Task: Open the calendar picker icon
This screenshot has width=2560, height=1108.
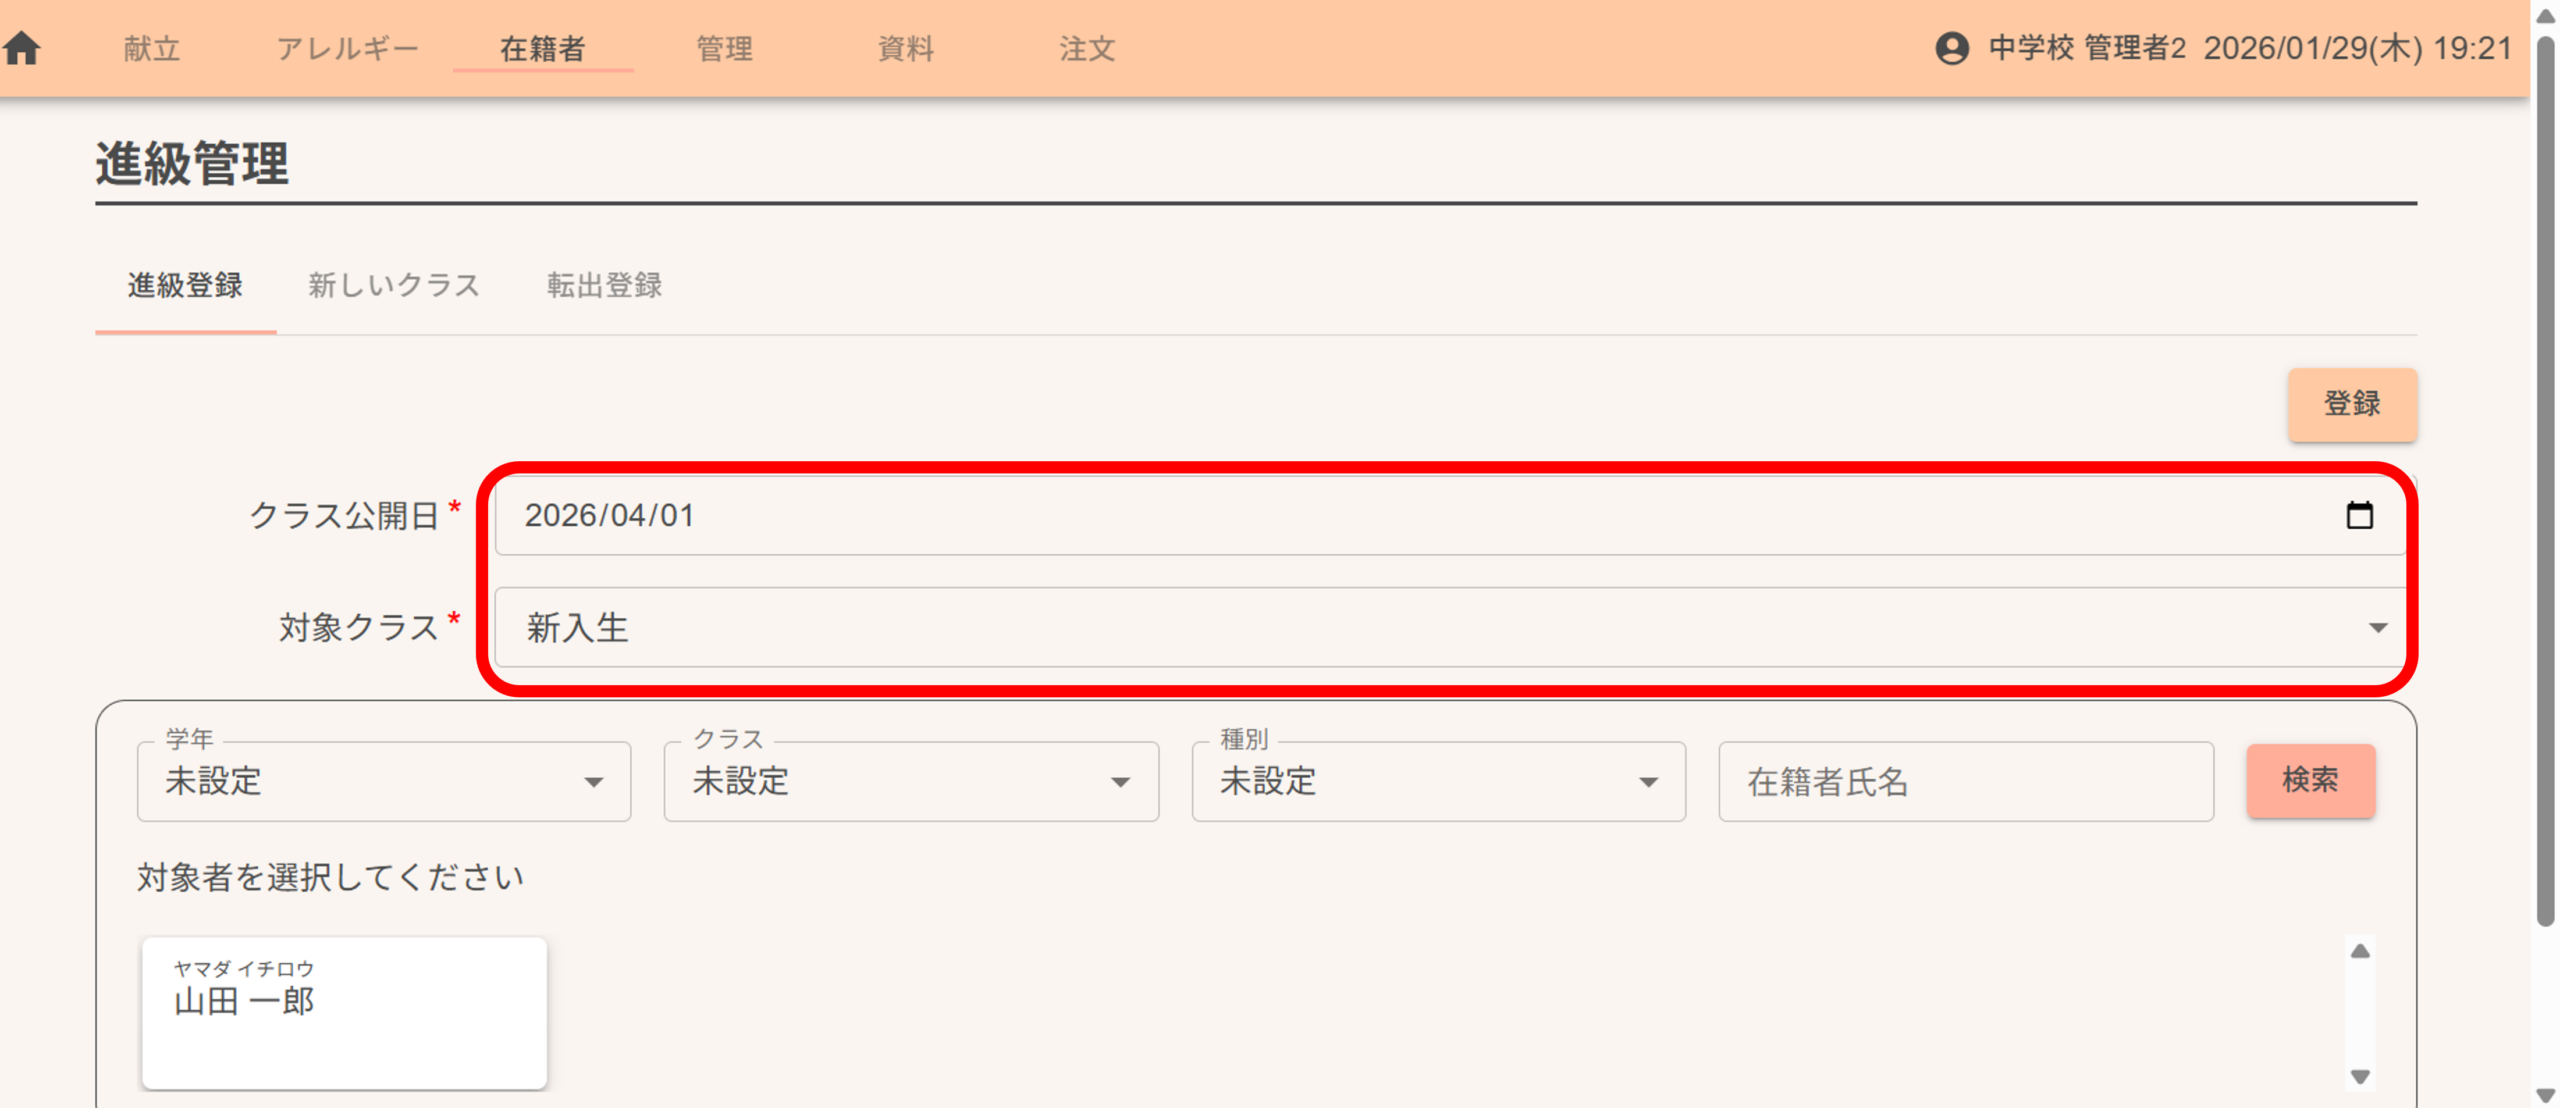Action: 2359,515
